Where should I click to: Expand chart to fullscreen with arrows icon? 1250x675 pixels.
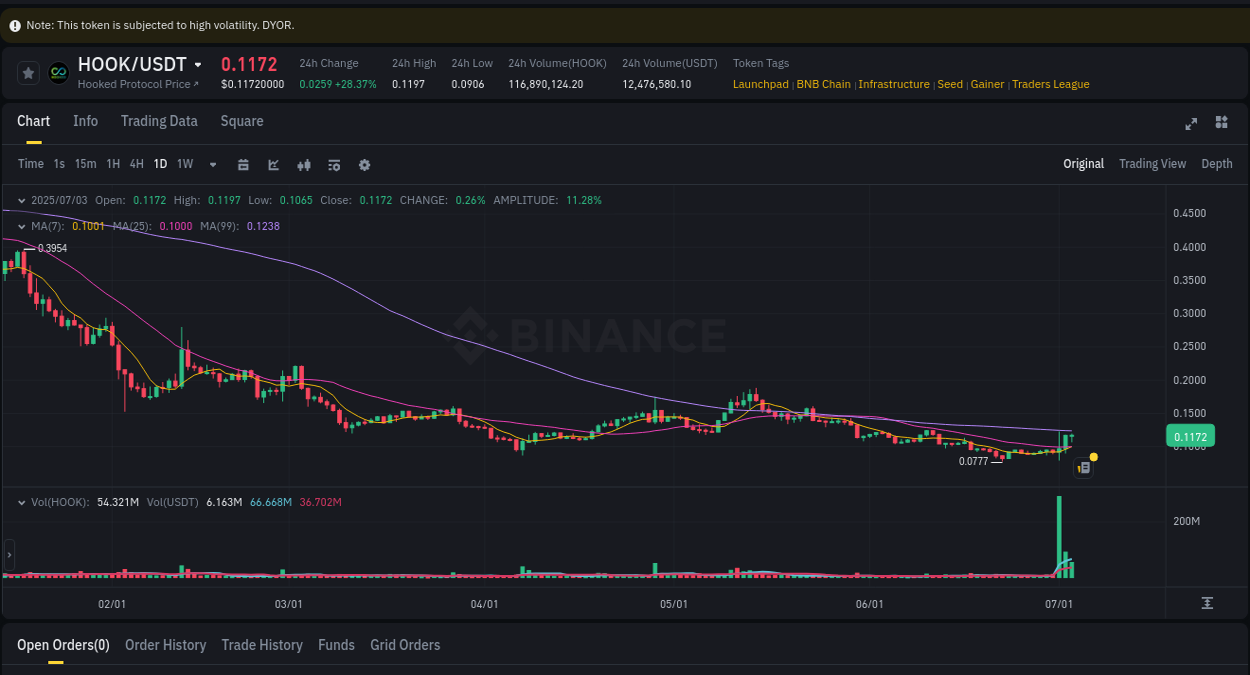pos(1191,124)
